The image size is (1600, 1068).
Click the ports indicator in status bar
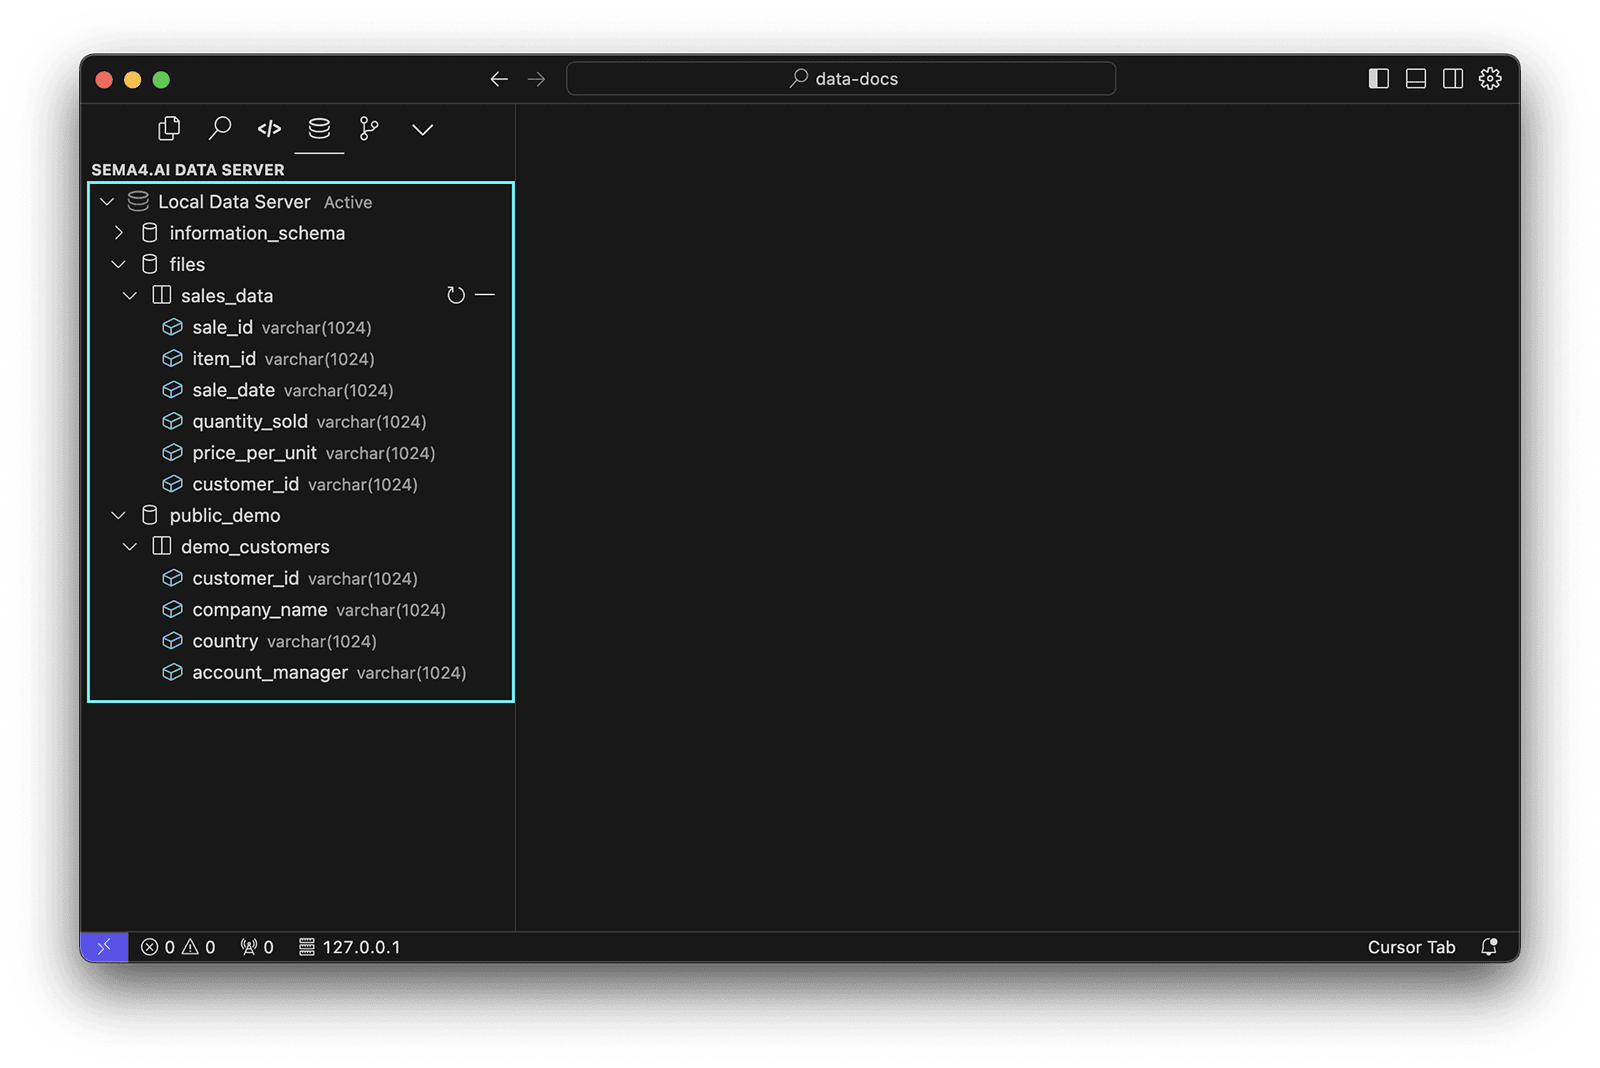tap(256, 946)
